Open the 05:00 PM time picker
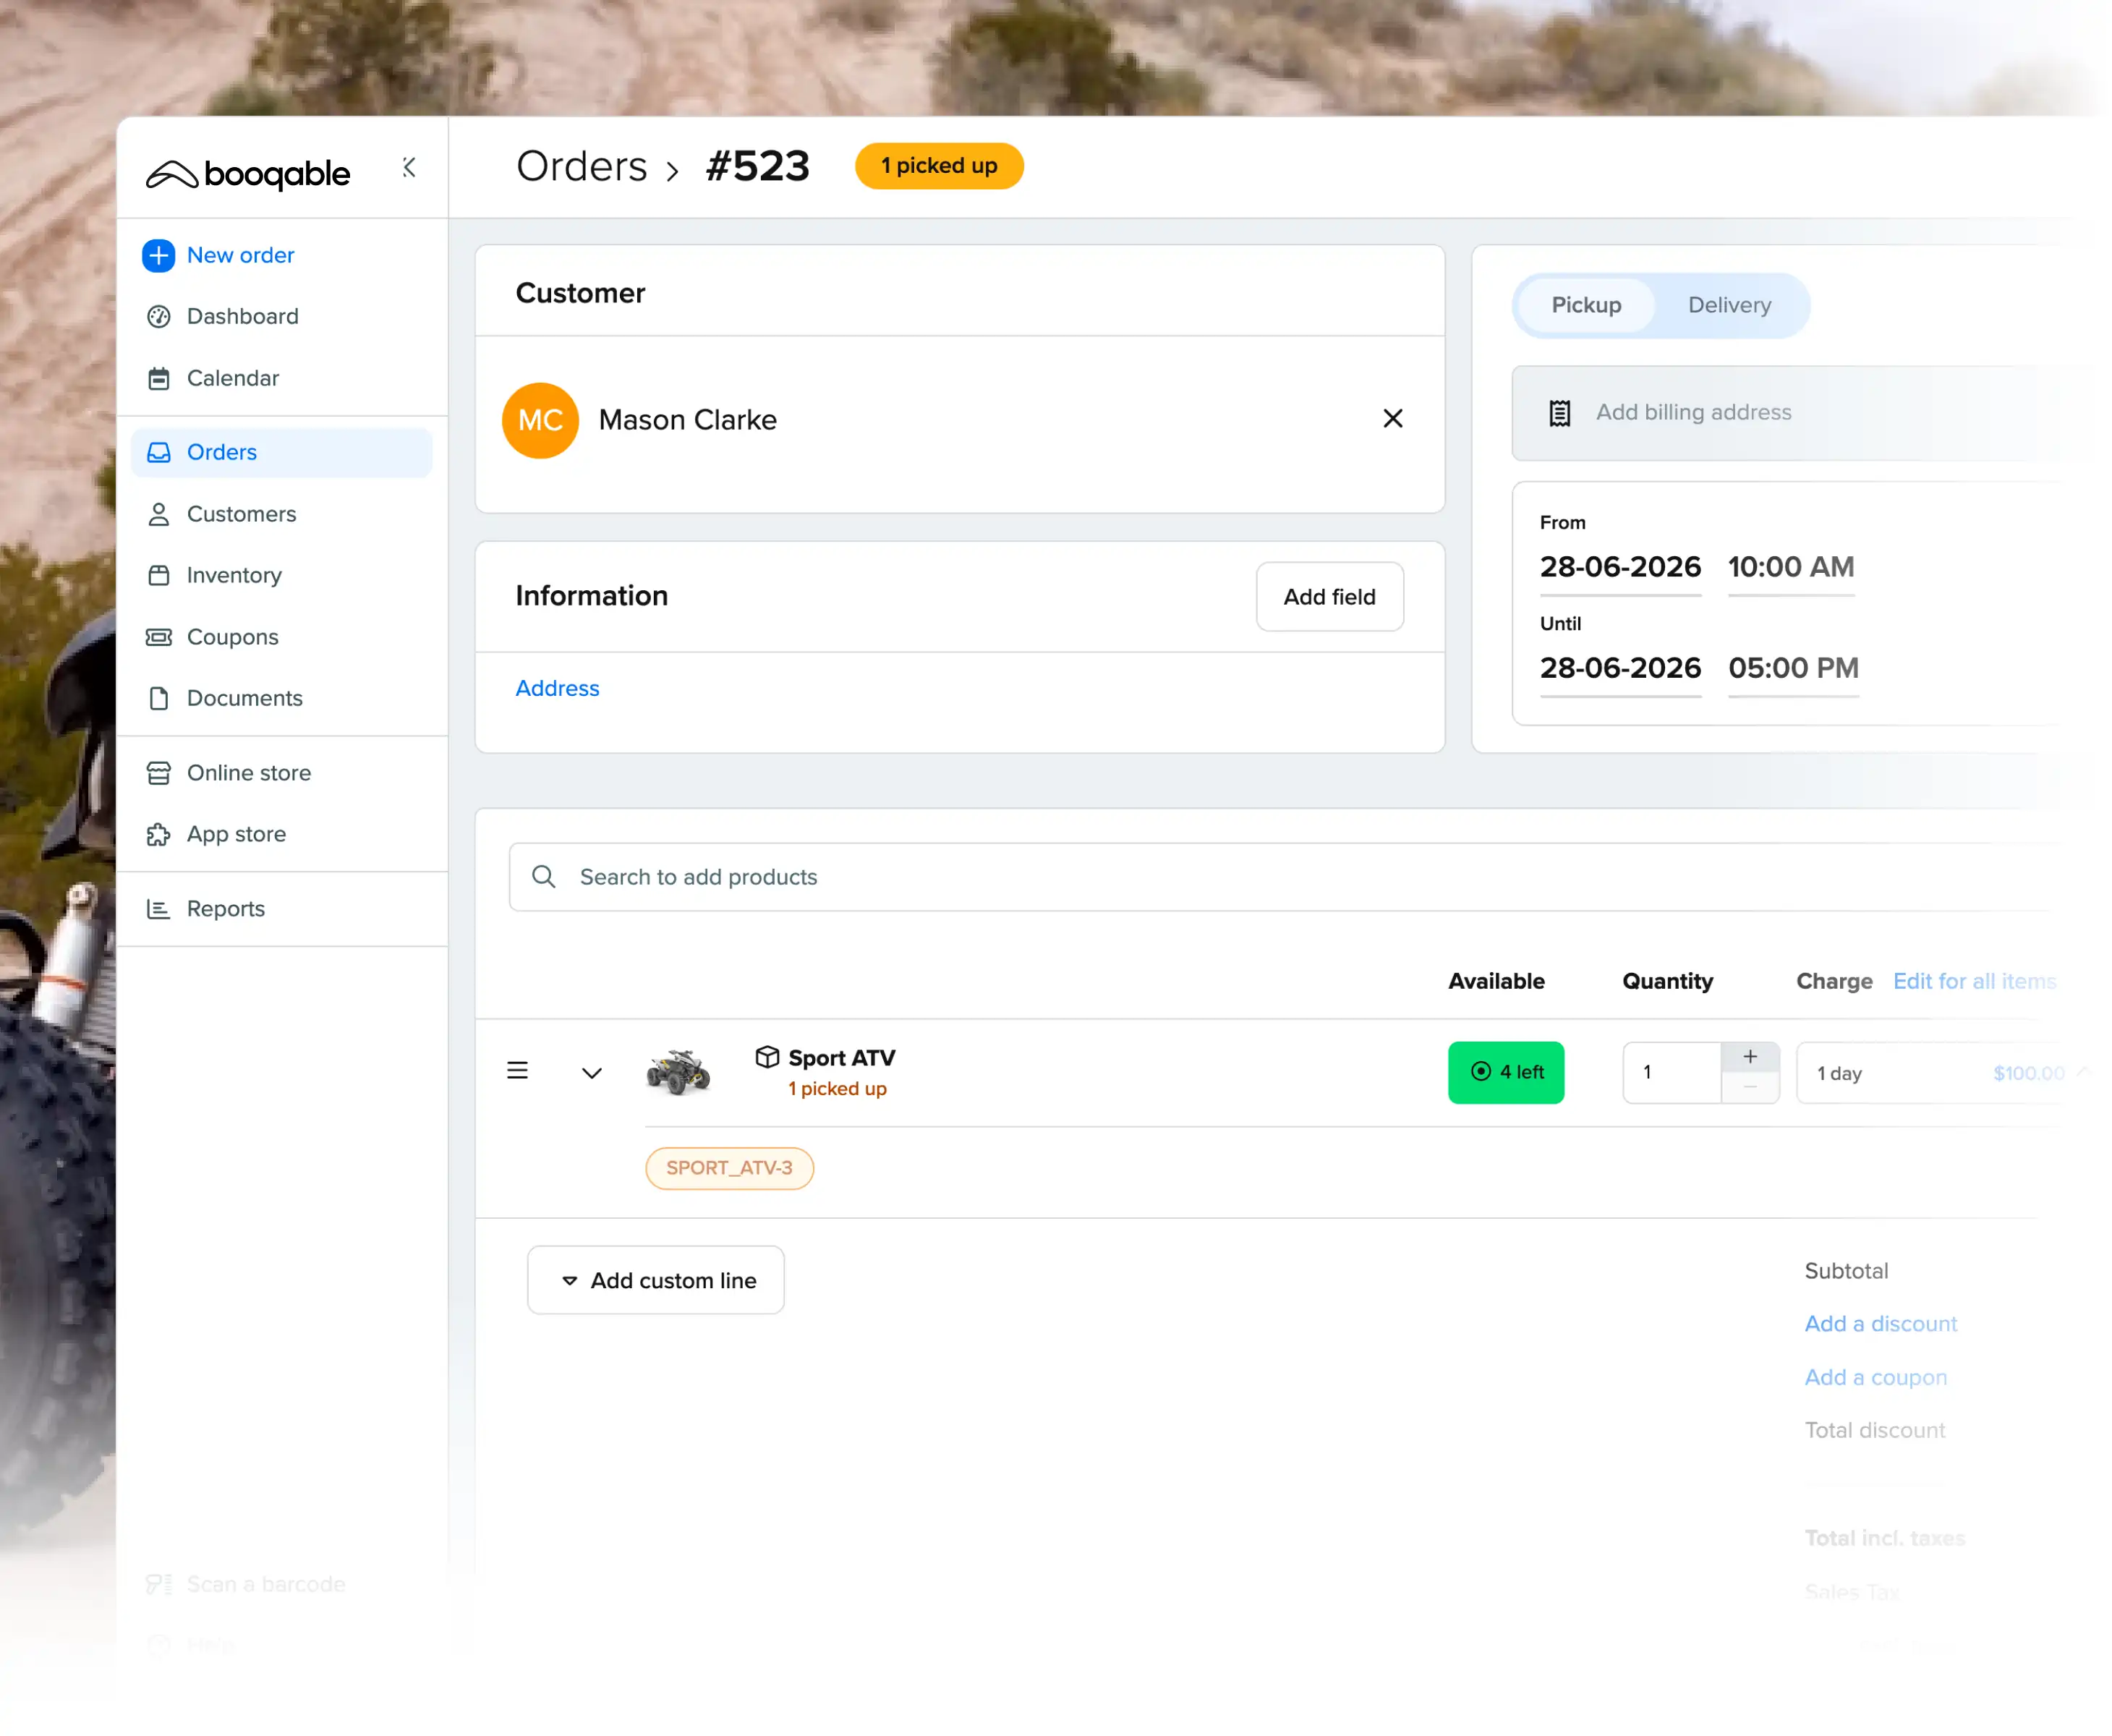 click(x=1793, y=668)
